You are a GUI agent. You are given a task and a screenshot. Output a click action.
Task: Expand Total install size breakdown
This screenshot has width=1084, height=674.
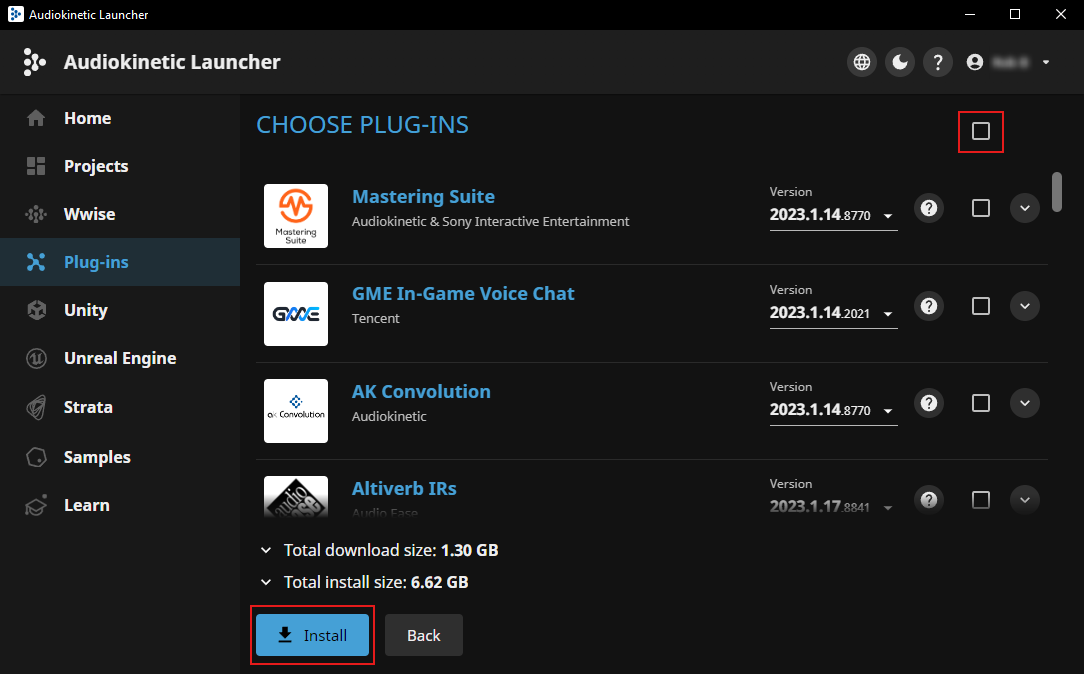point(265,582)
